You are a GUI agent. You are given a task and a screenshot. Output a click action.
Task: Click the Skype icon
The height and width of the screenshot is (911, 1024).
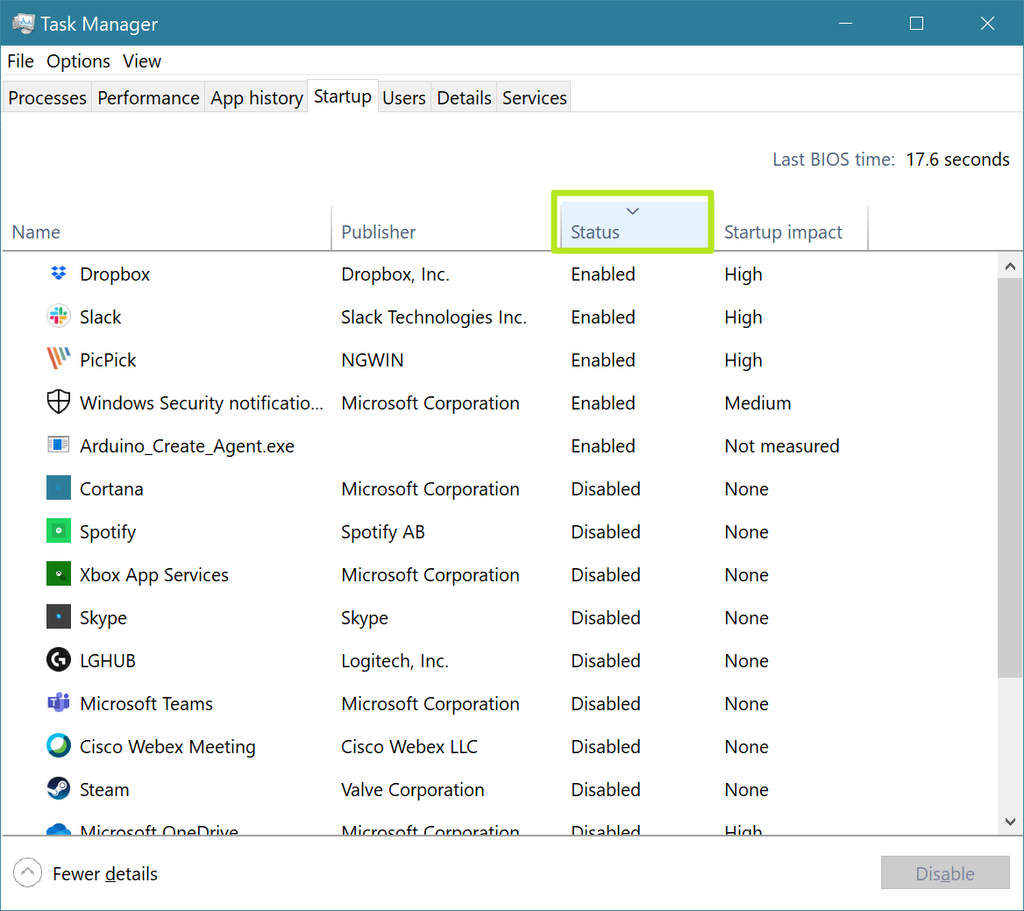point(58,617)
